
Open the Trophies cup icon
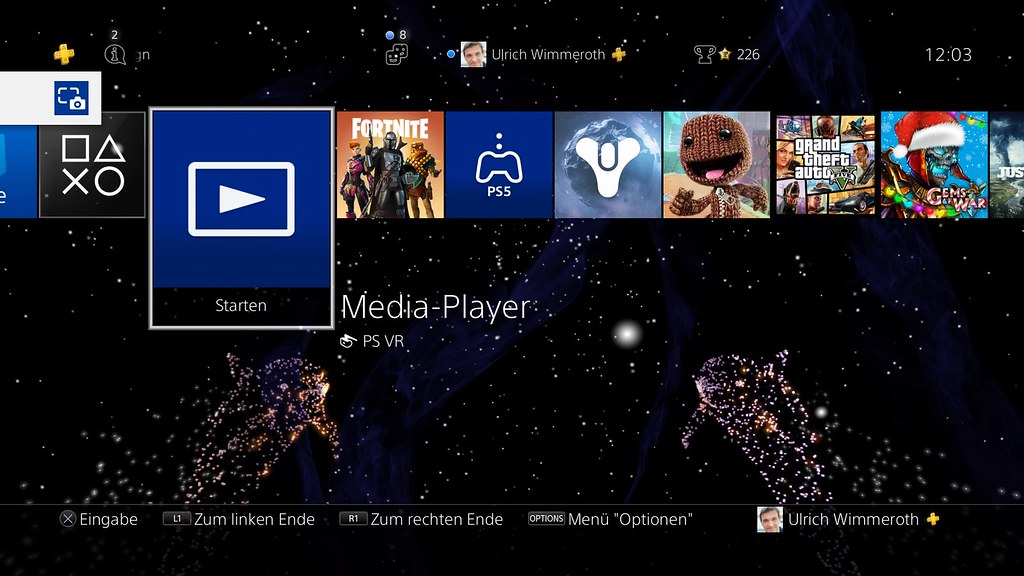[704, 54]
